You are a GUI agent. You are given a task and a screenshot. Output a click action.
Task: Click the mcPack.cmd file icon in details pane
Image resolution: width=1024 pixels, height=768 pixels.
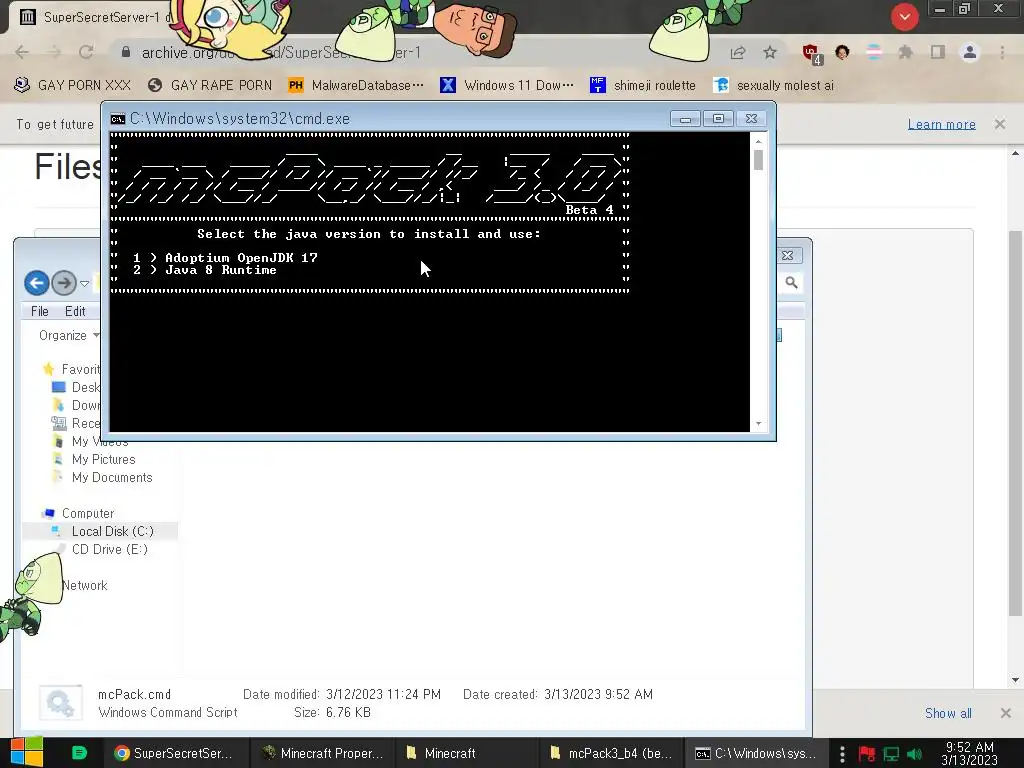[x=61, y=703]
